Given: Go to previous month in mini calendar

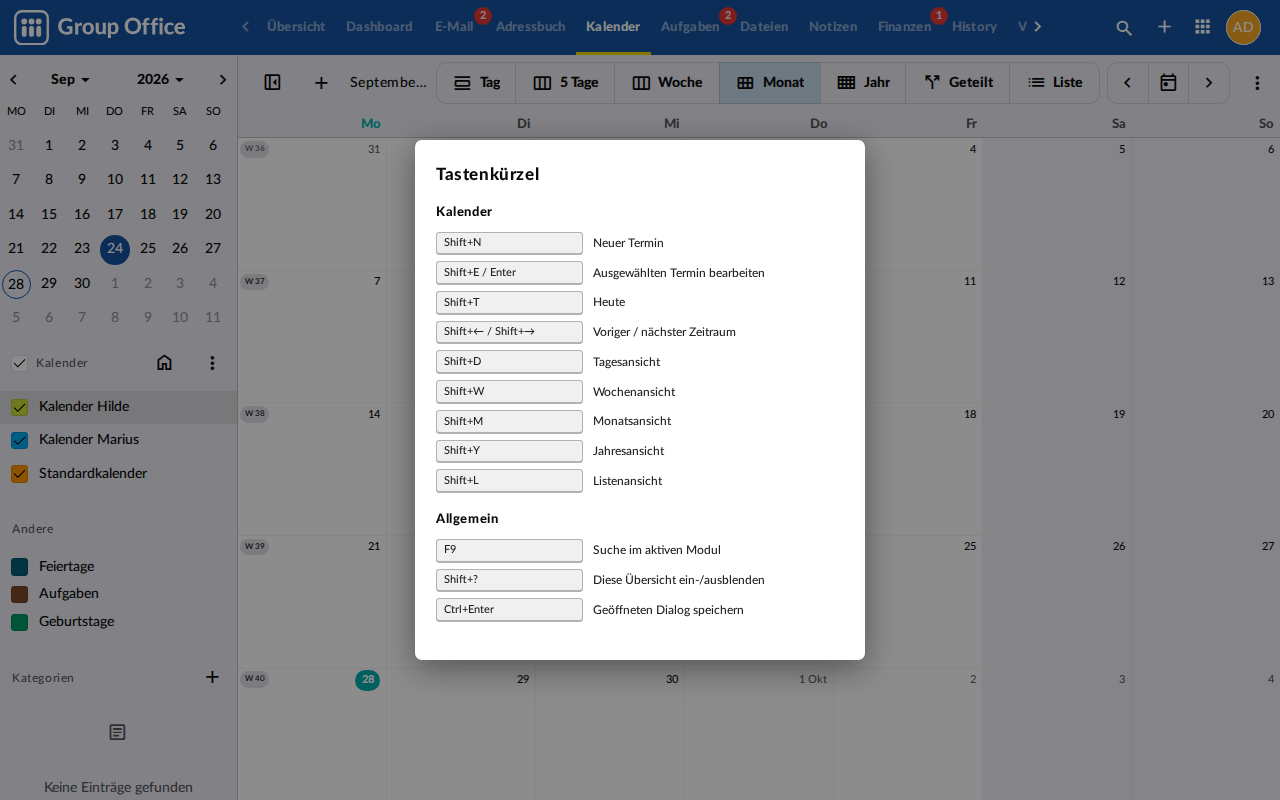Looking at the screenshot, I should [14, 79].
